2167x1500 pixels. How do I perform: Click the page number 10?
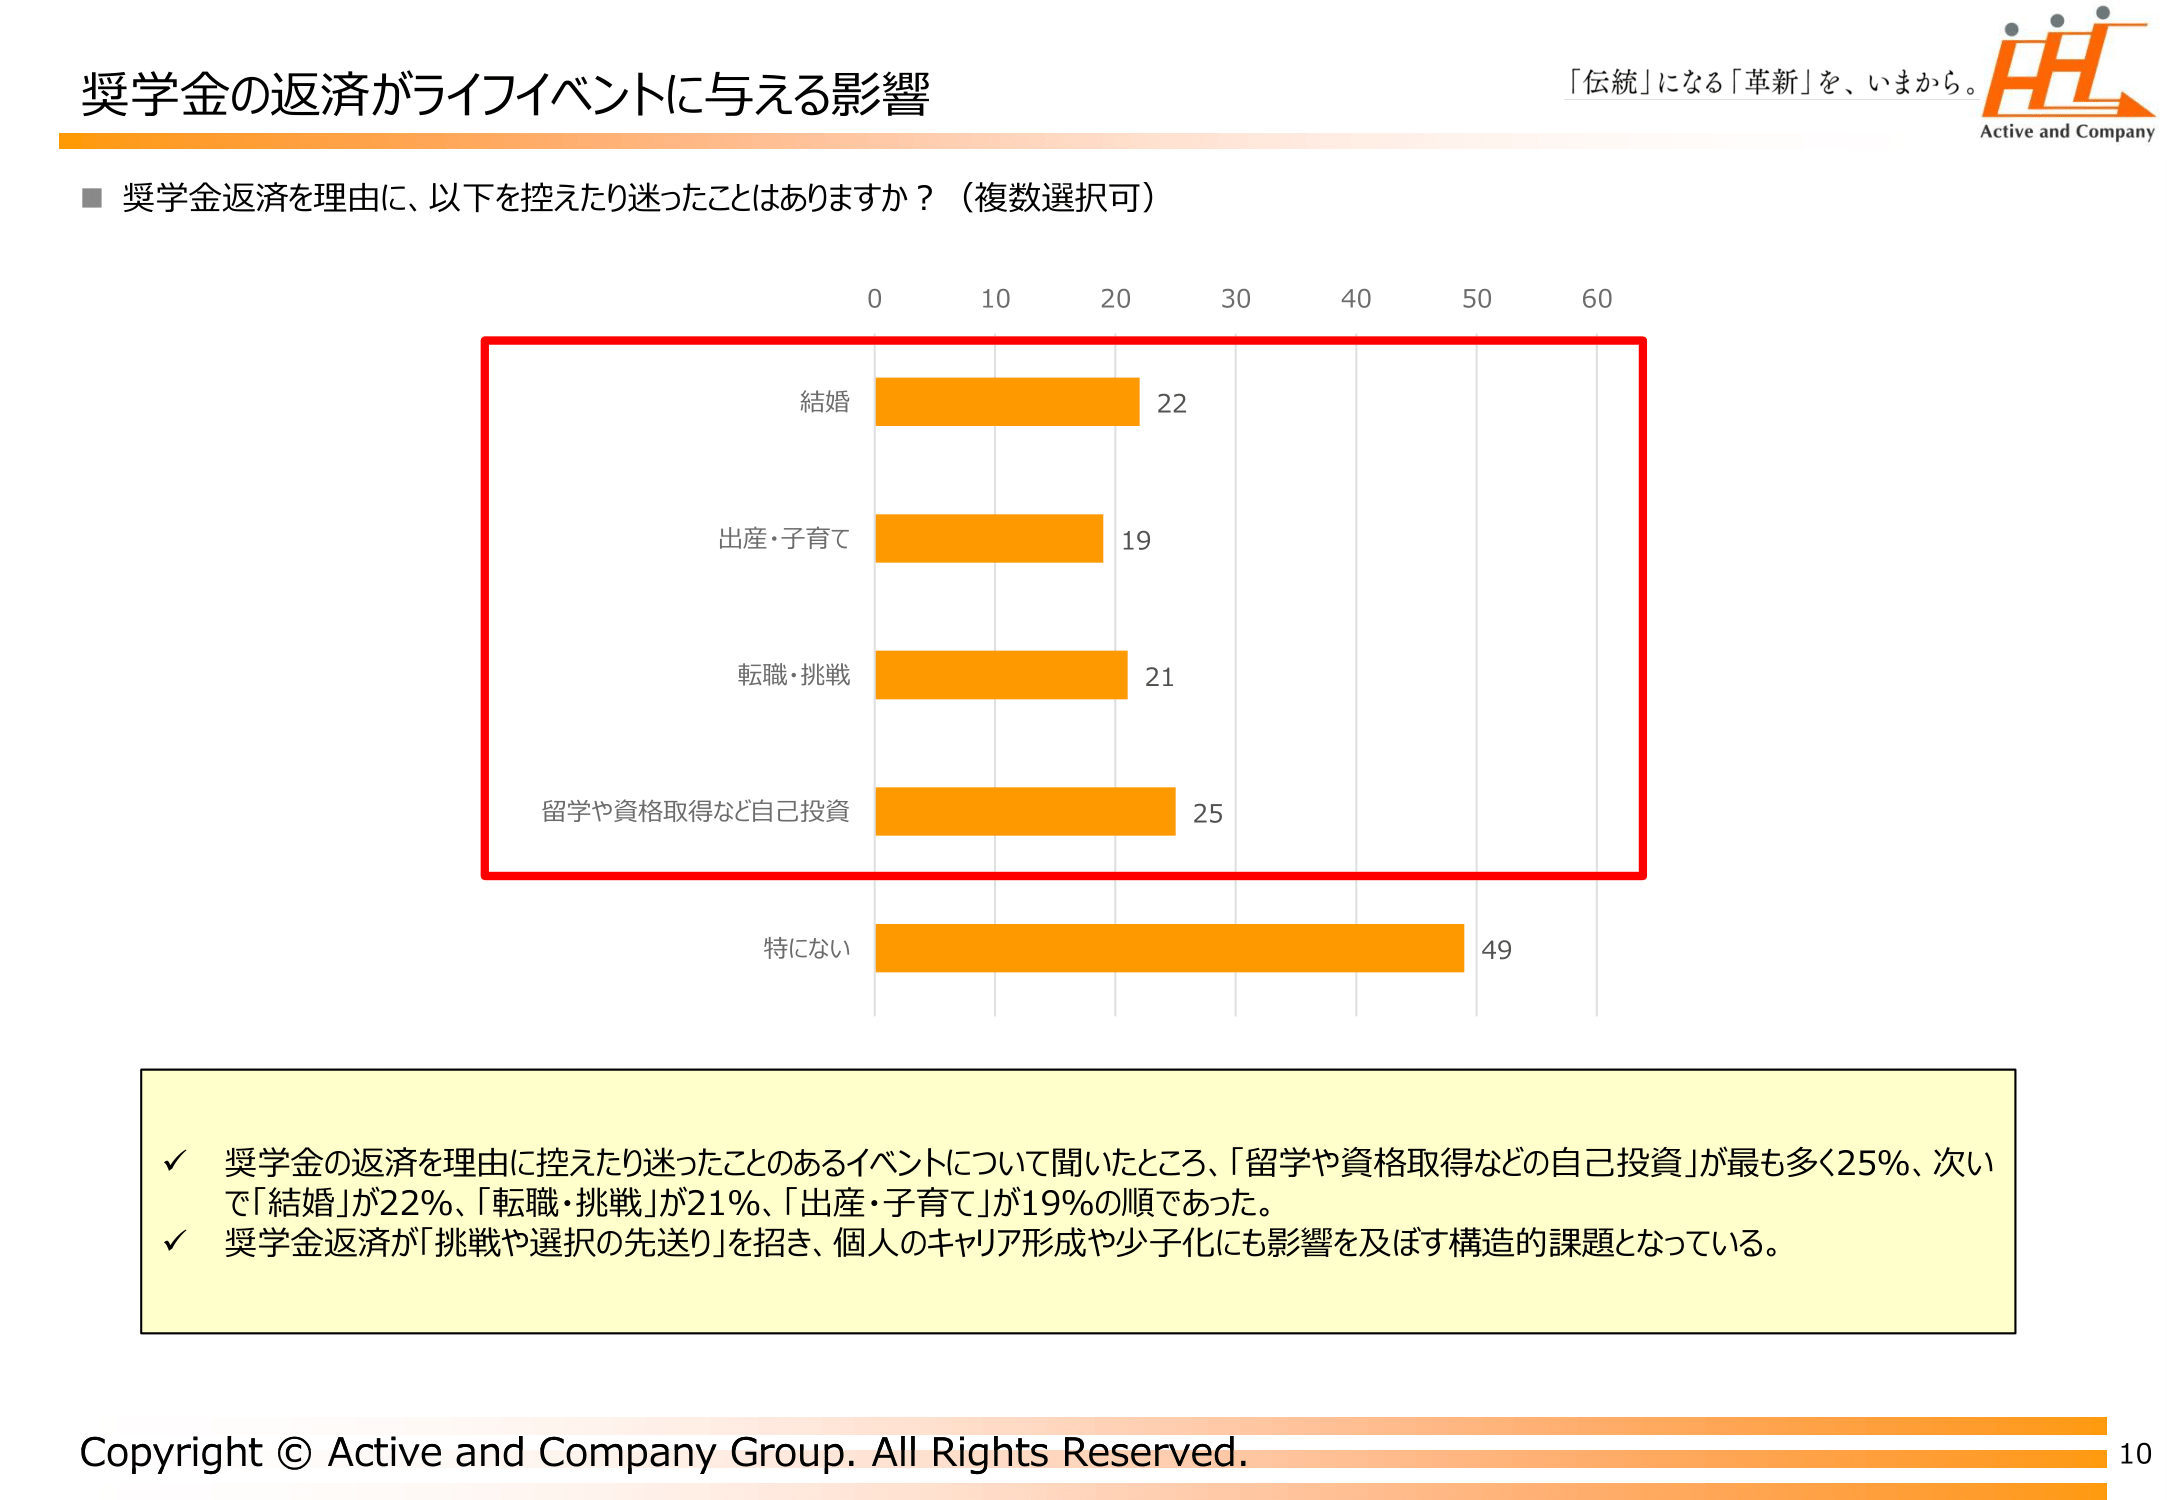coord(2134,1454)
